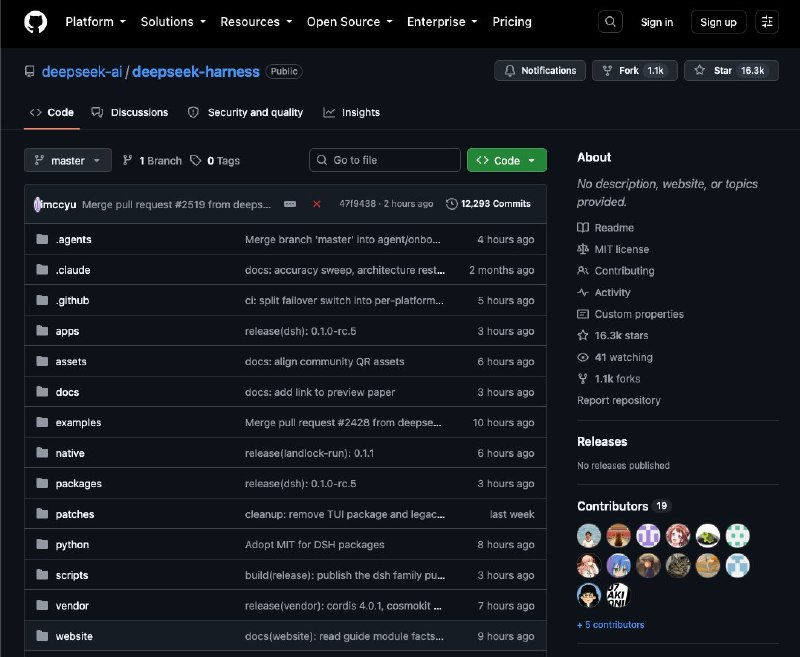Image resolution: width=800 pixels, height=657 pixels.
Task: Click the Pricing menu item
Action: click(512, 22)
